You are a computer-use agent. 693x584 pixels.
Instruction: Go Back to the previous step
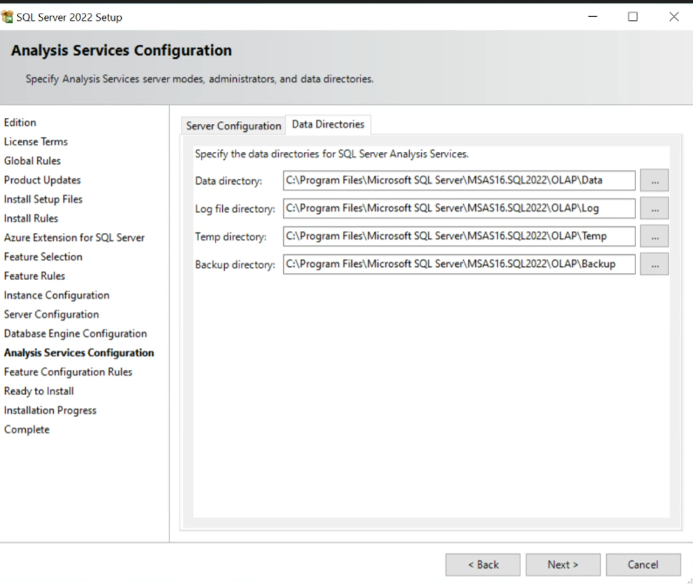click(x=483, y=565)
